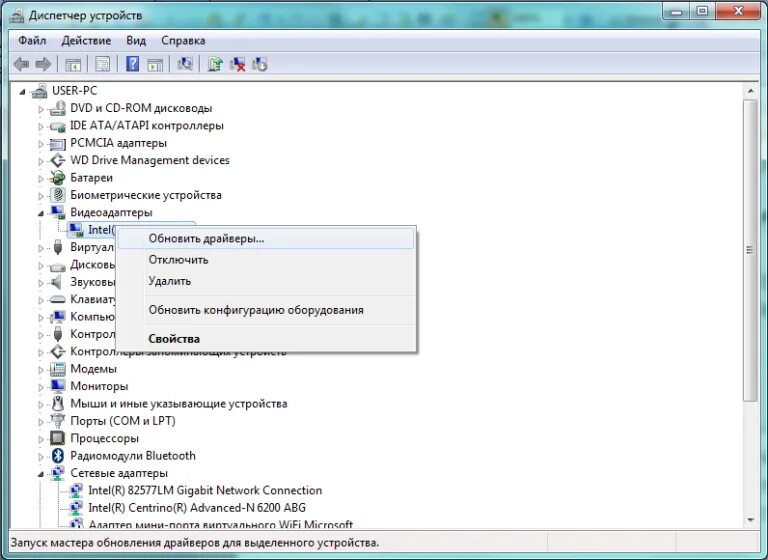Open the Файл menu

[32, 41]
